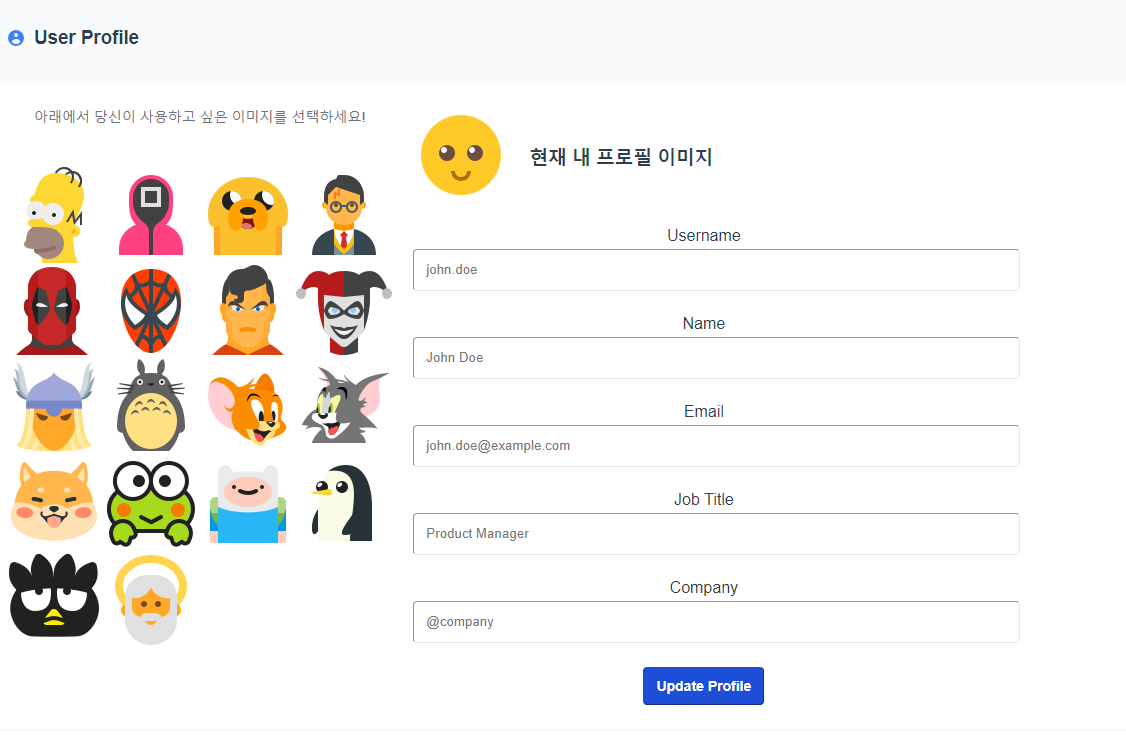The height and width of the screenshot is (738, 1126).
Task: Choose the black spiky-haired penguin avatar
Action: [x=54, y=595]
